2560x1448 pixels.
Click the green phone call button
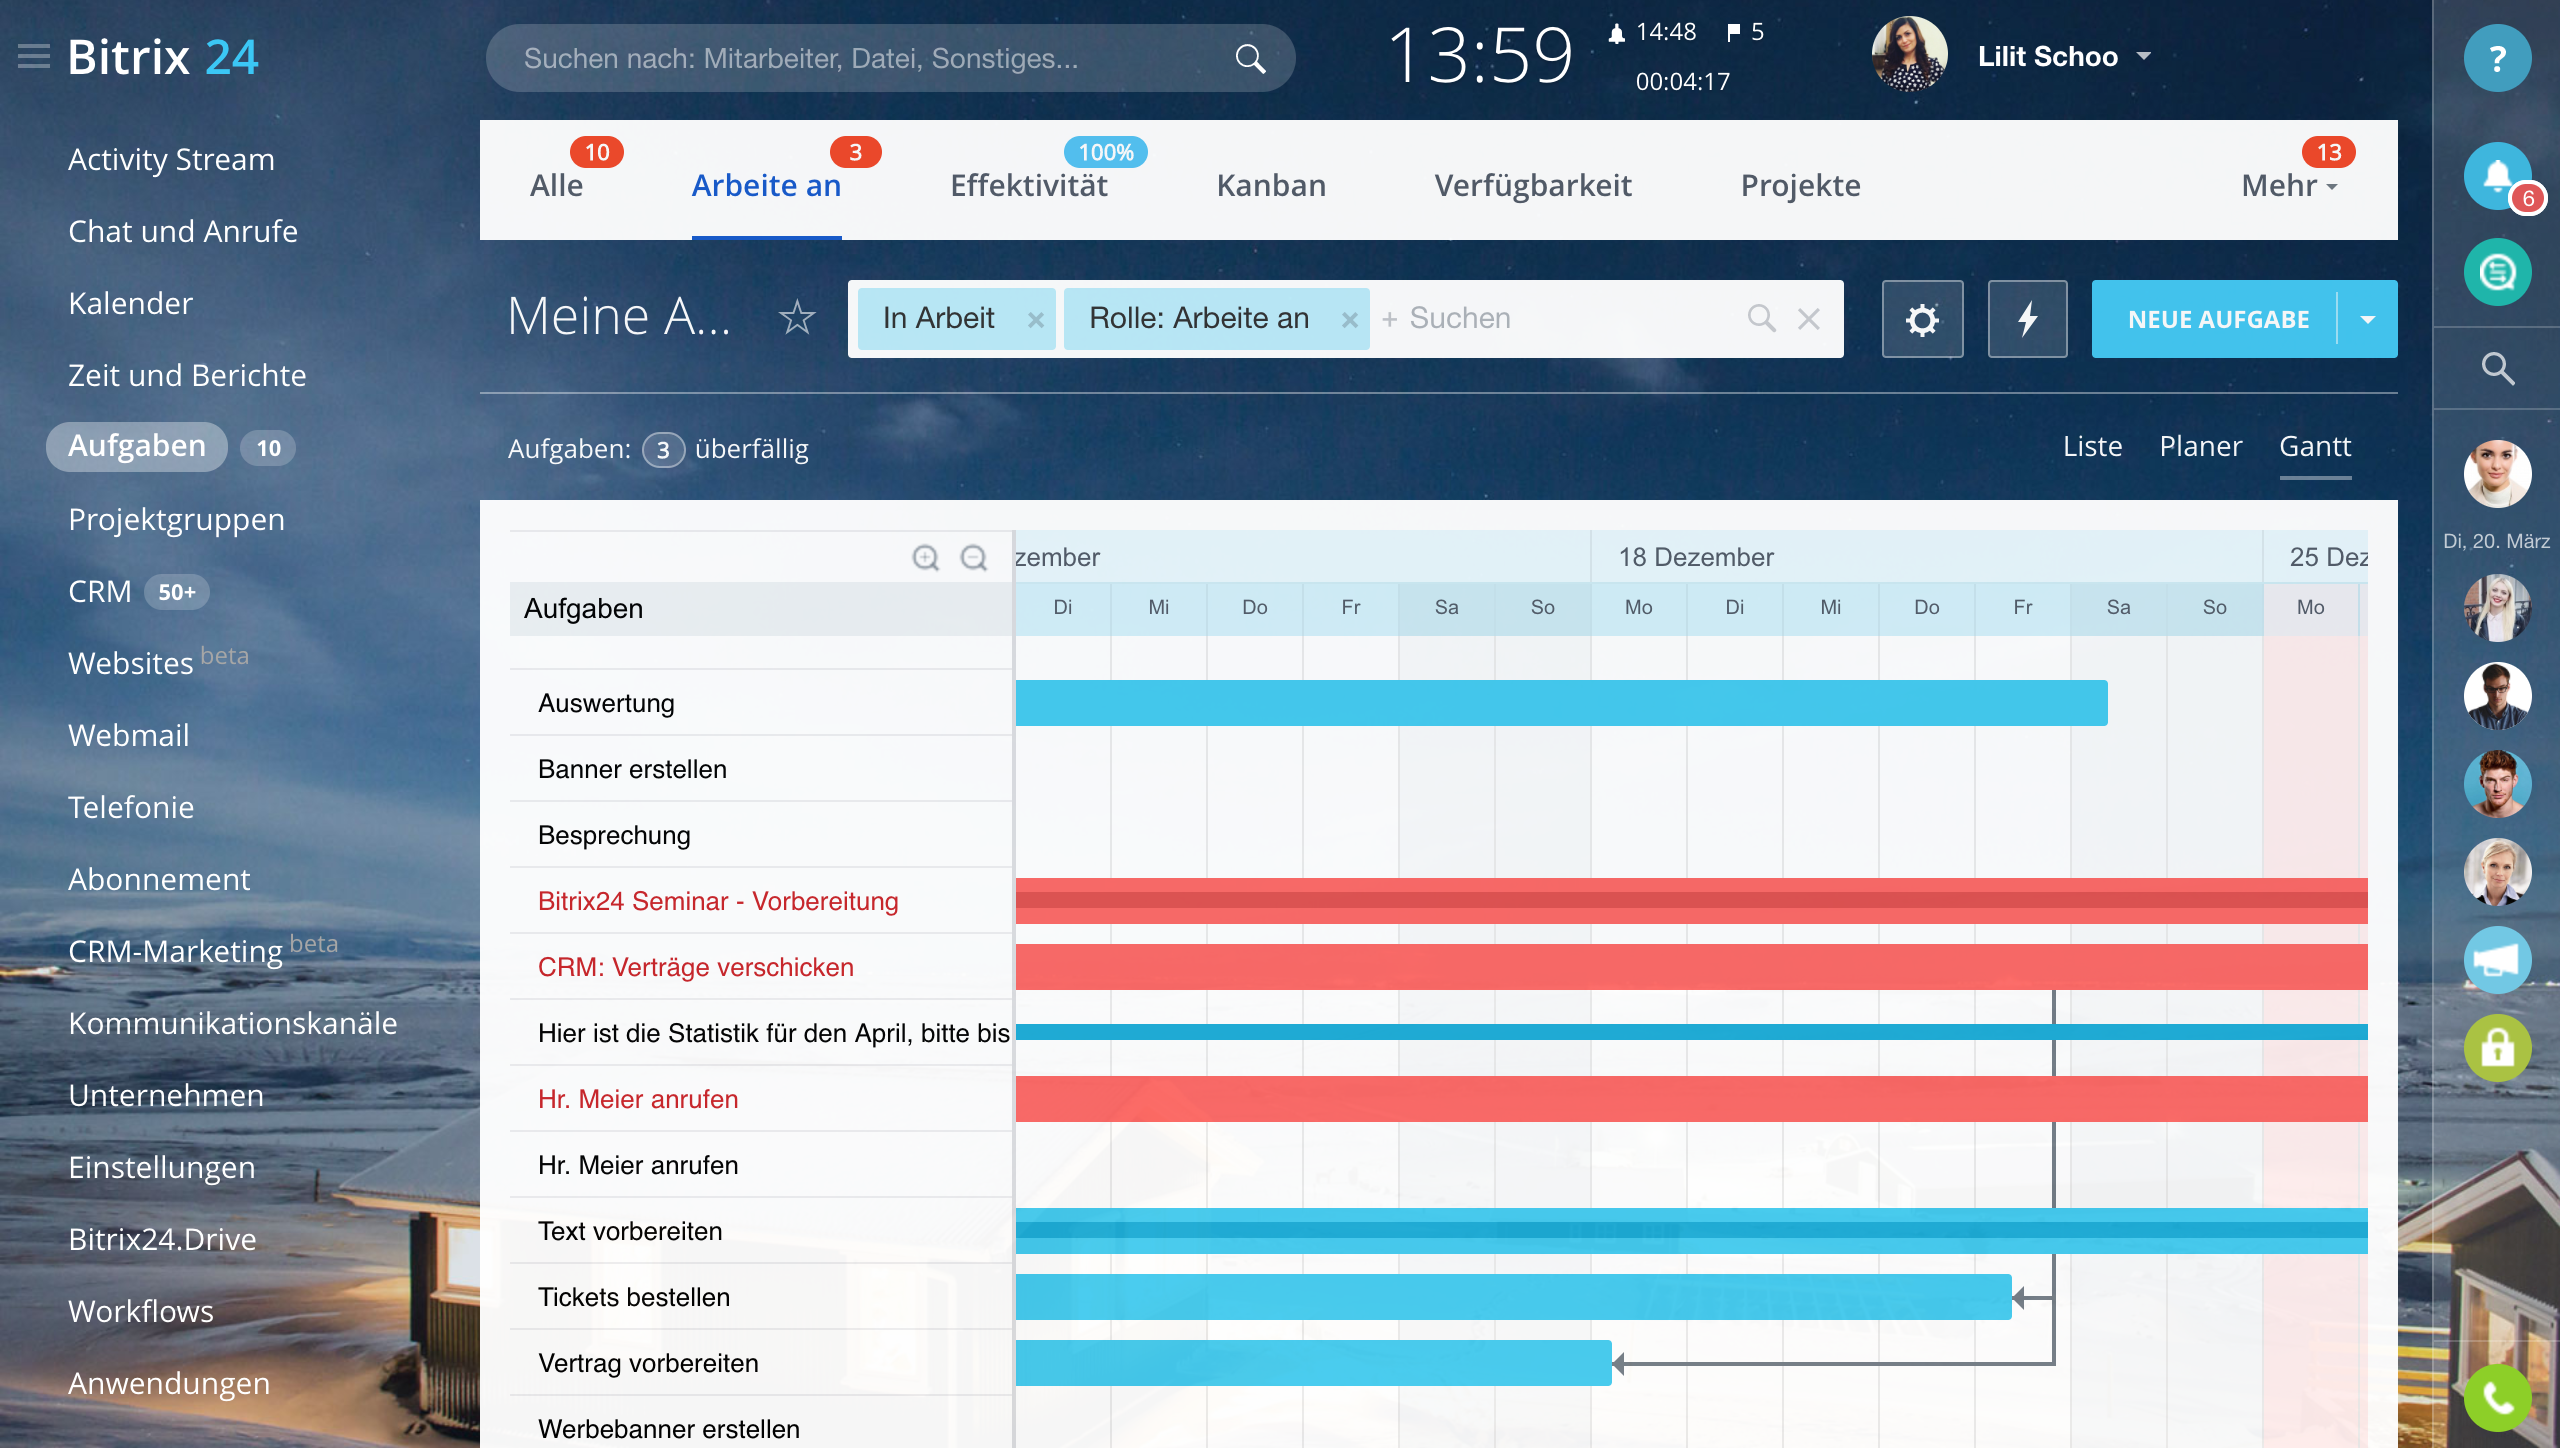2497,1398
